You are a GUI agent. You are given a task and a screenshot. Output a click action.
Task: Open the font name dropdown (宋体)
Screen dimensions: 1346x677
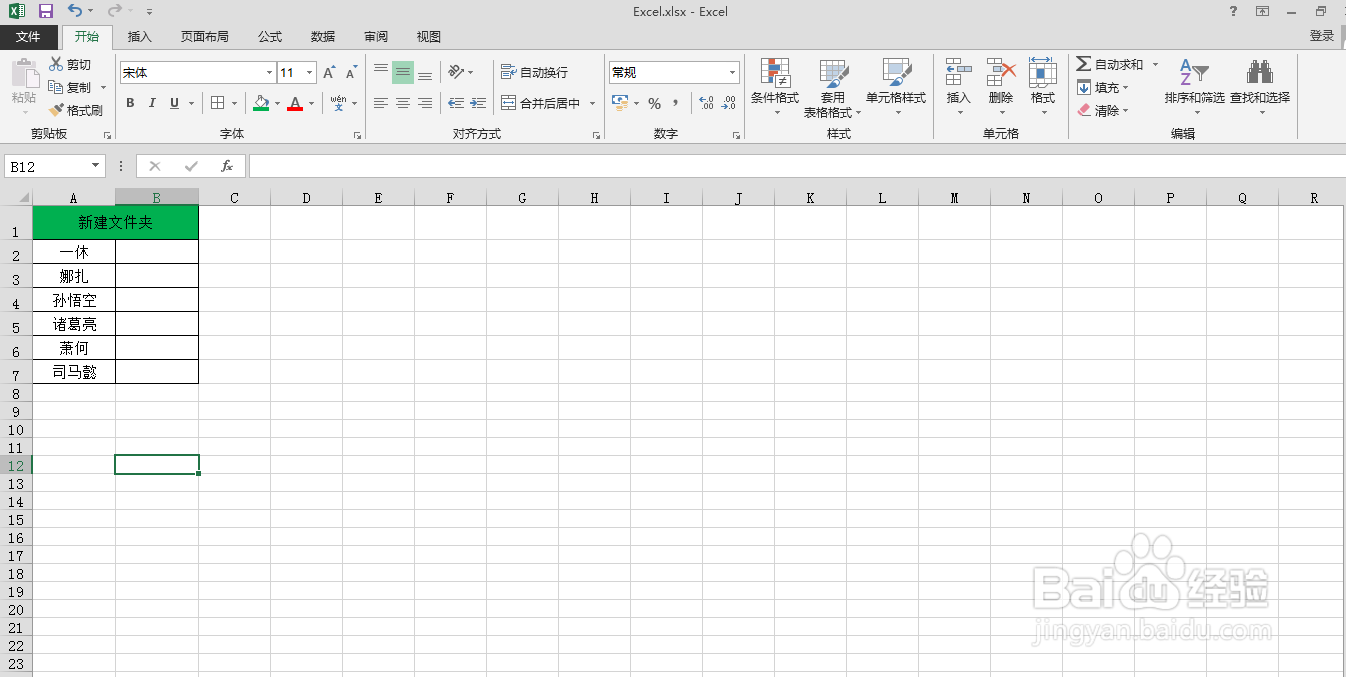click(270, 73)
